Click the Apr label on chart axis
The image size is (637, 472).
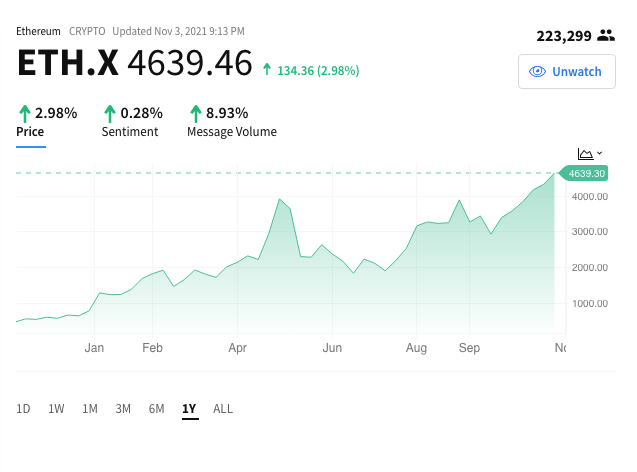pos(238,348)
